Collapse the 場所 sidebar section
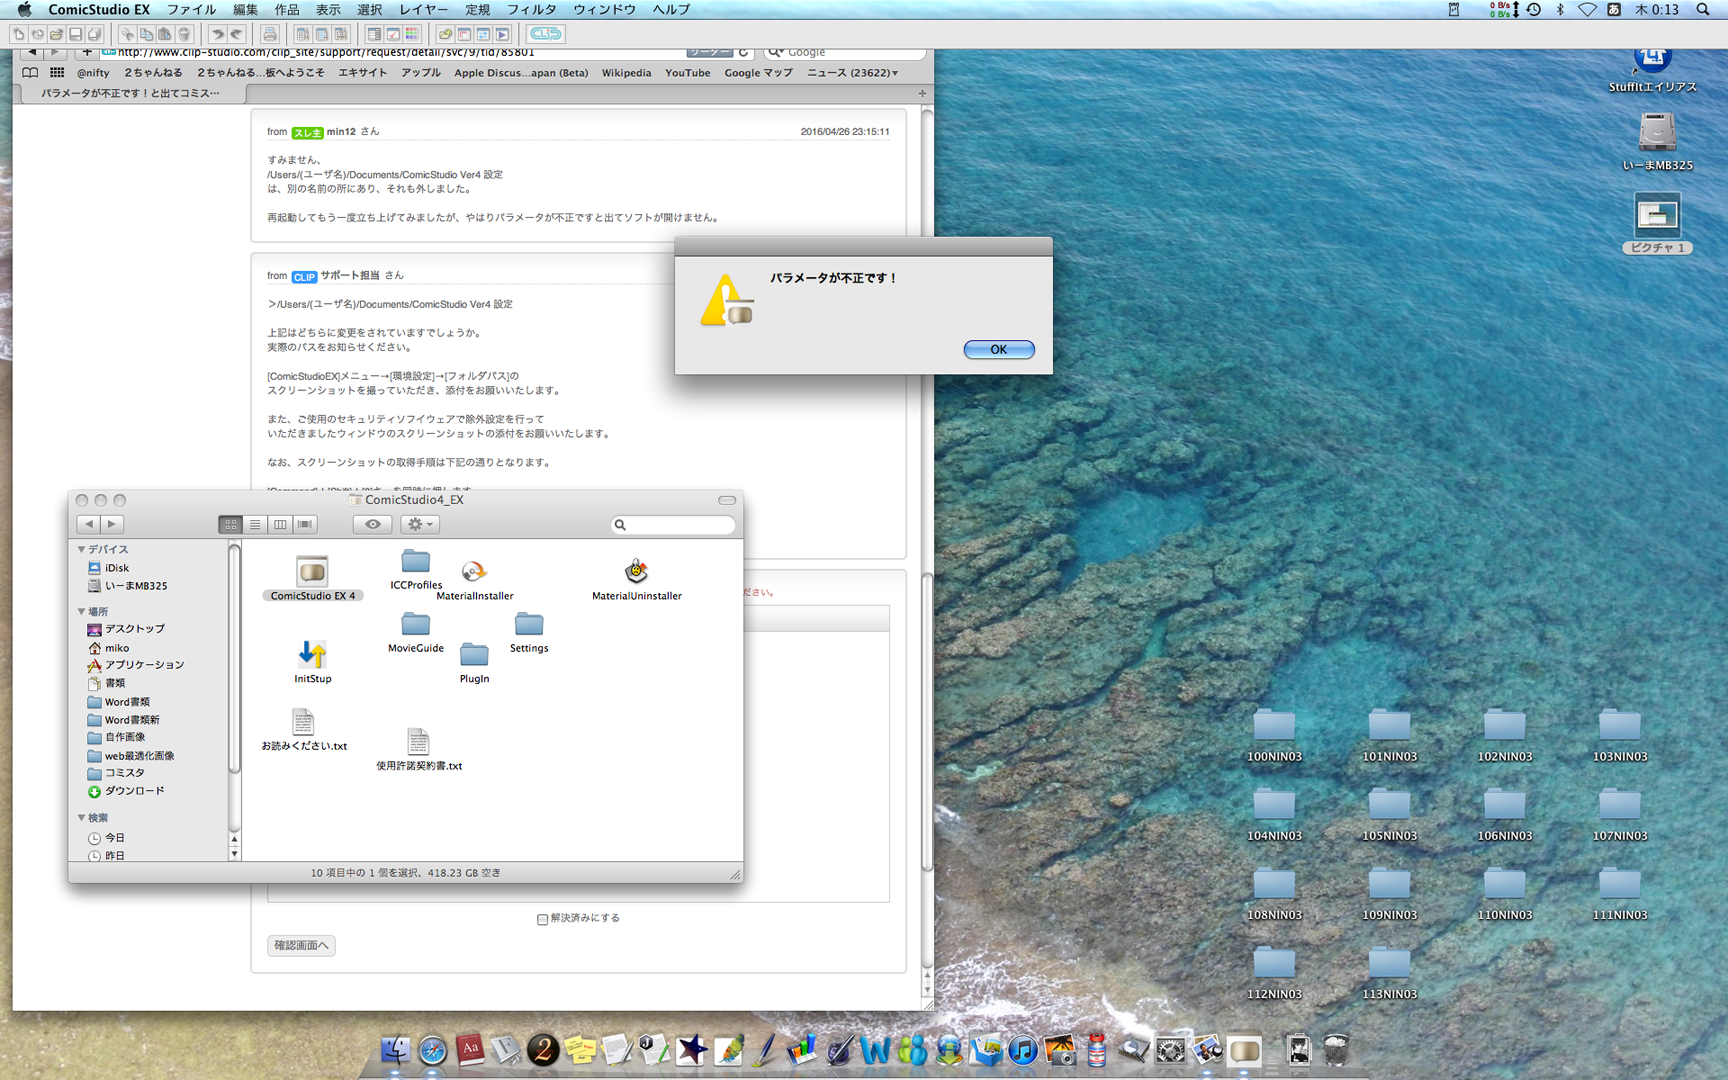Viewport: 1728px width, 1080px height. [82, 611]
